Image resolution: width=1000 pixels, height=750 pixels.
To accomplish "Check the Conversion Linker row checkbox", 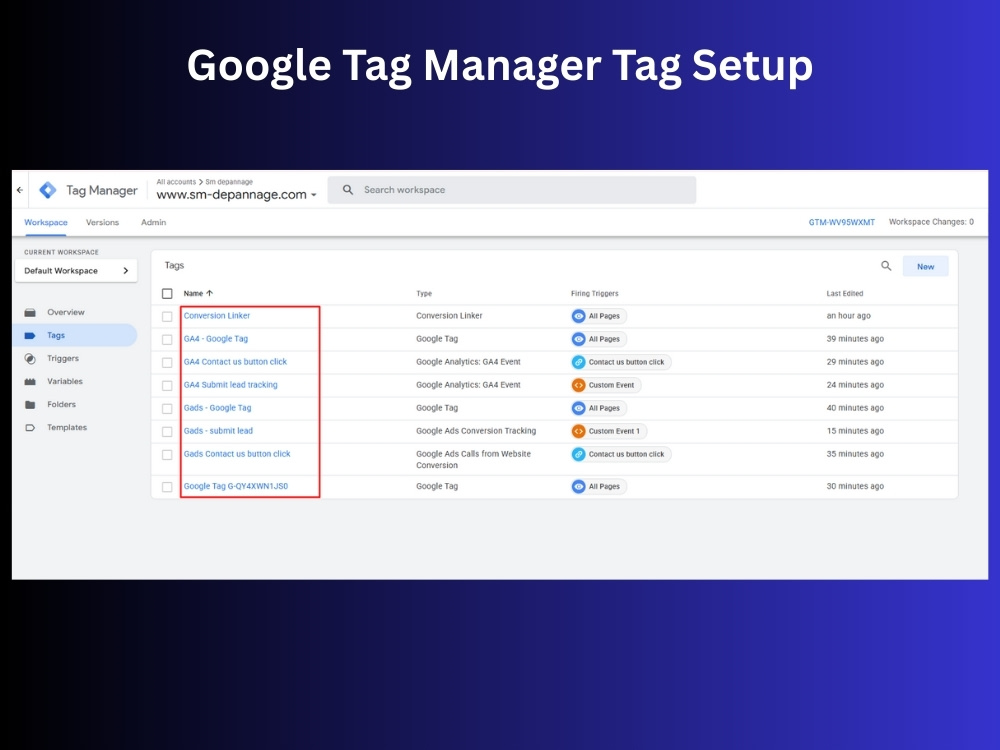I will coord(167,316).
